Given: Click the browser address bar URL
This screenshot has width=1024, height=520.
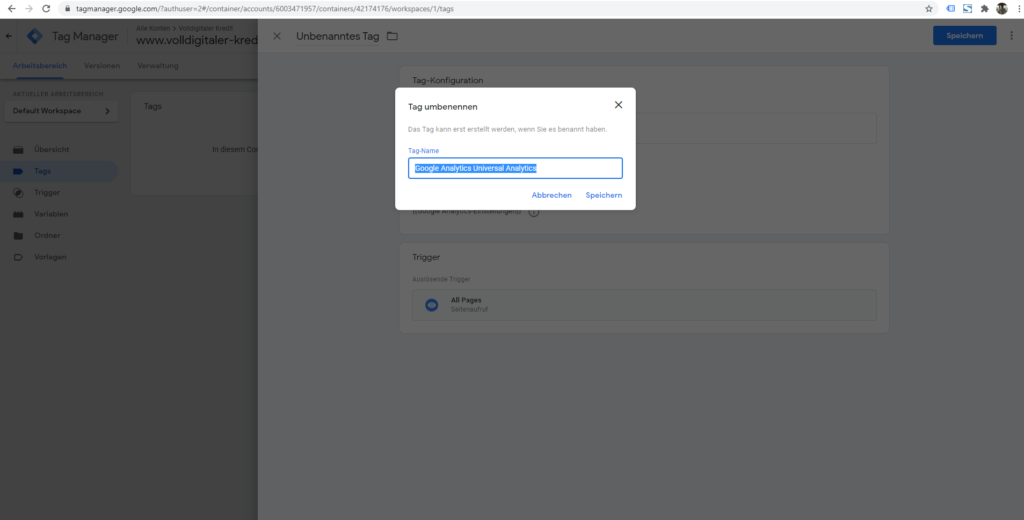Looking at the screenshot, I should pyautogui.click(x=264, y=9).
